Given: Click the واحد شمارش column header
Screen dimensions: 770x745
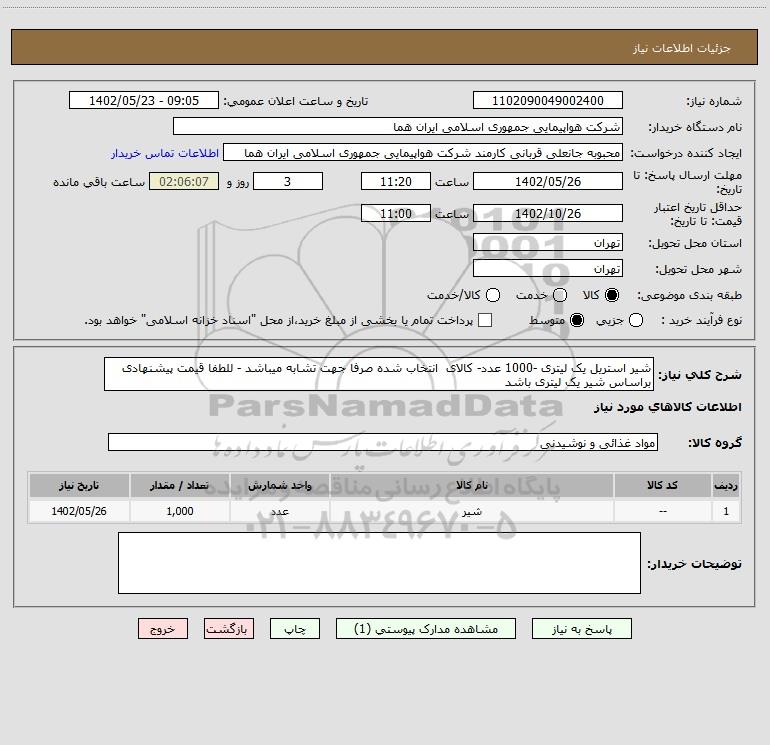Looking at the screenshot, I should pyautogui.click(x=279, y=485).
